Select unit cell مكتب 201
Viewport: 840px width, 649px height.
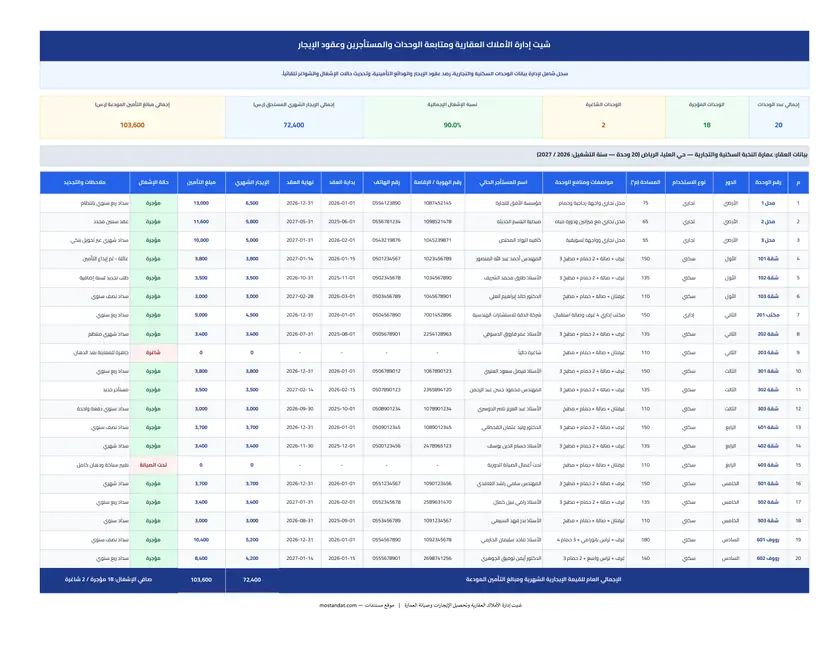(x=768, y=315)
